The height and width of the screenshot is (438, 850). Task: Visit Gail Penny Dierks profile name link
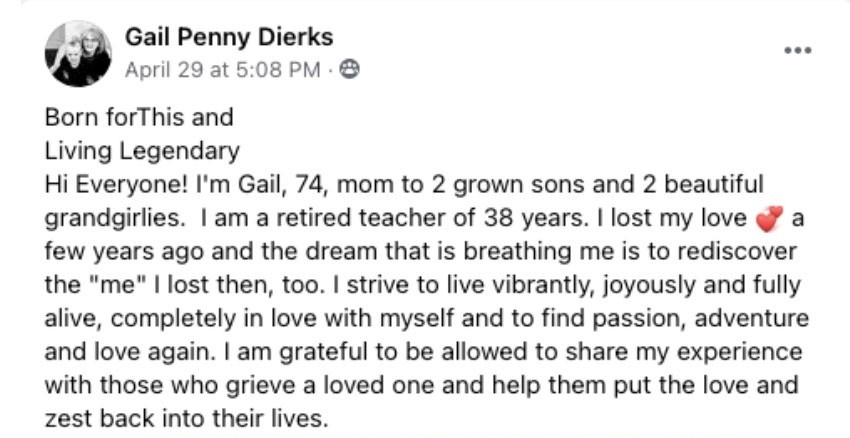[229, 37]
